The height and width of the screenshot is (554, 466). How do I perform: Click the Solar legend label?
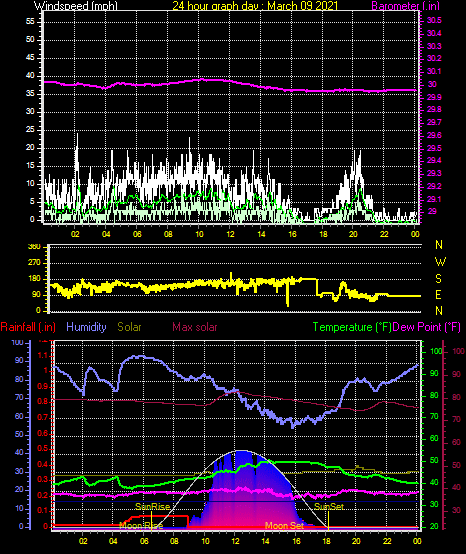129,327
